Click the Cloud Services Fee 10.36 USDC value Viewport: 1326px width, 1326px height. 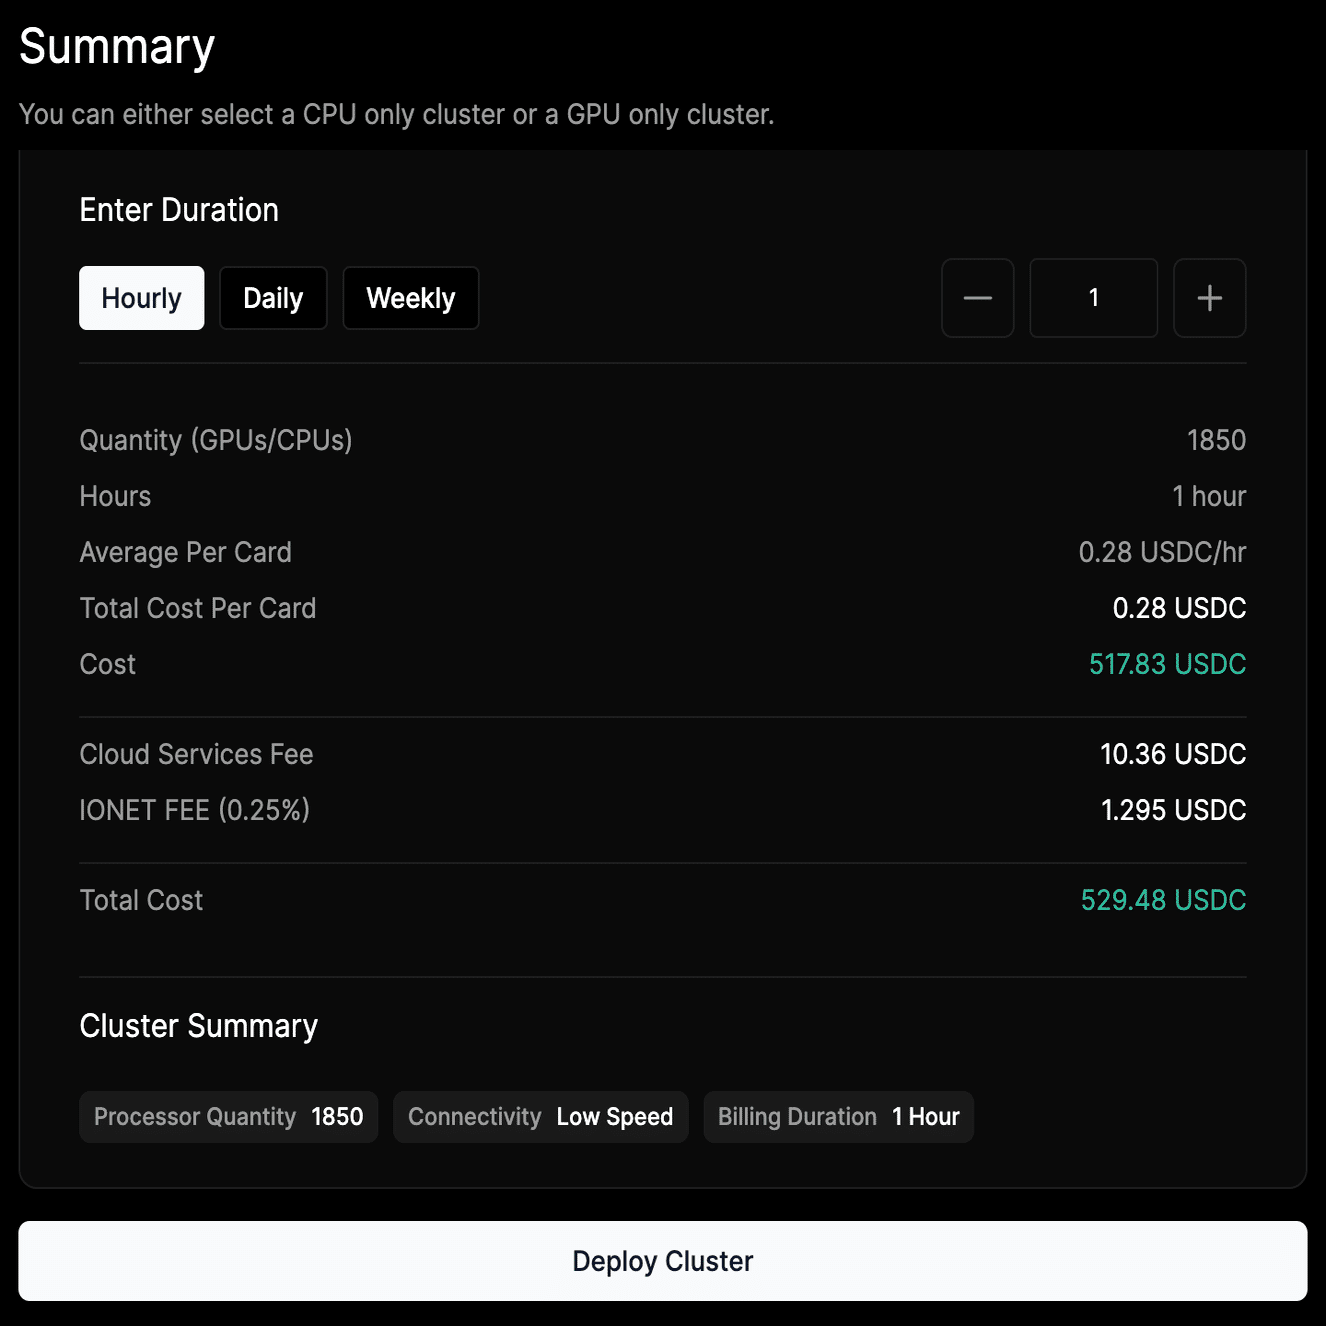(x=1172, y=754)
